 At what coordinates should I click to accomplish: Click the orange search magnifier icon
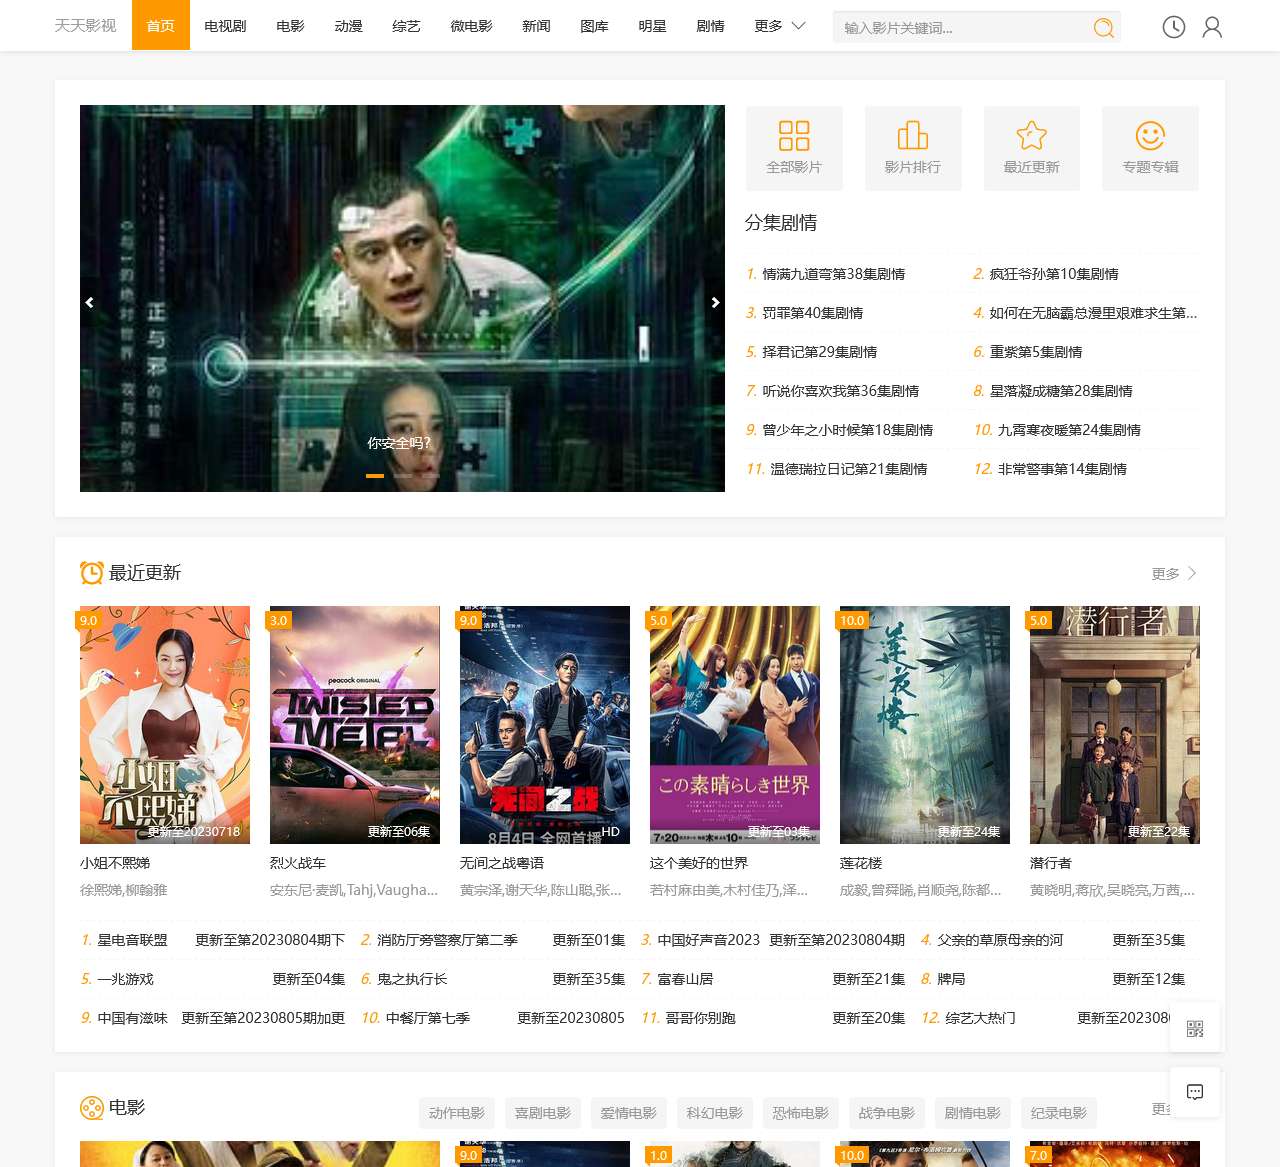pyautogui.click(x=1103, y=28)
